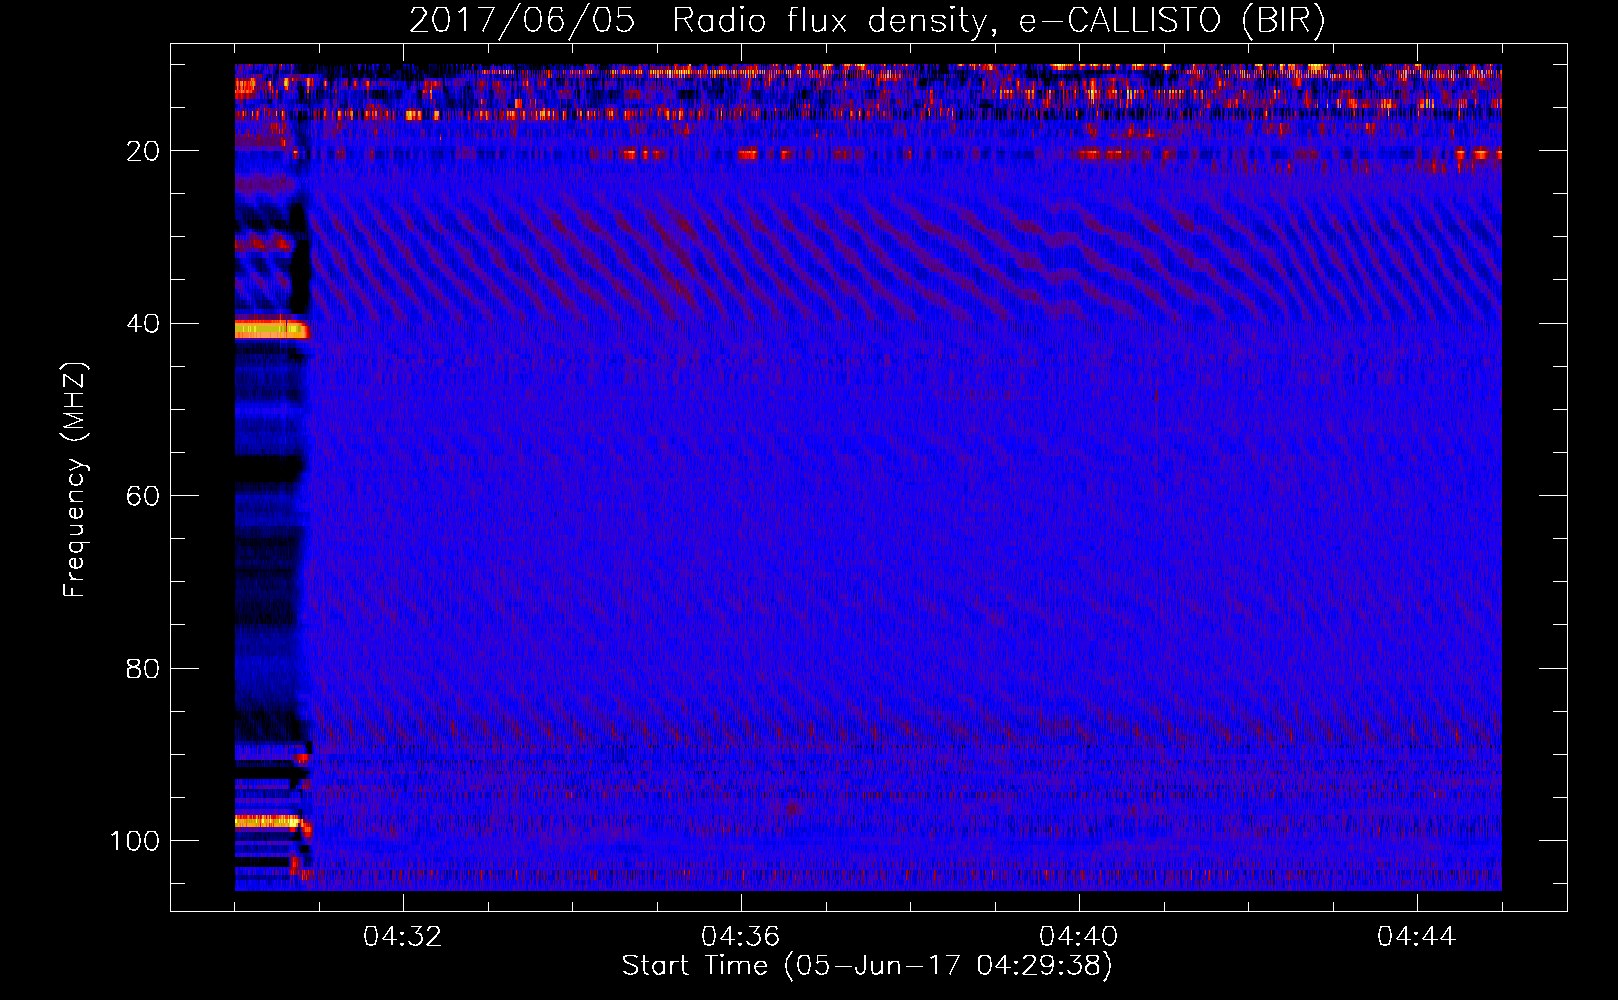Click the bright yellow band near 98 MHz
1618x1000 pixels.
(268, 822)
